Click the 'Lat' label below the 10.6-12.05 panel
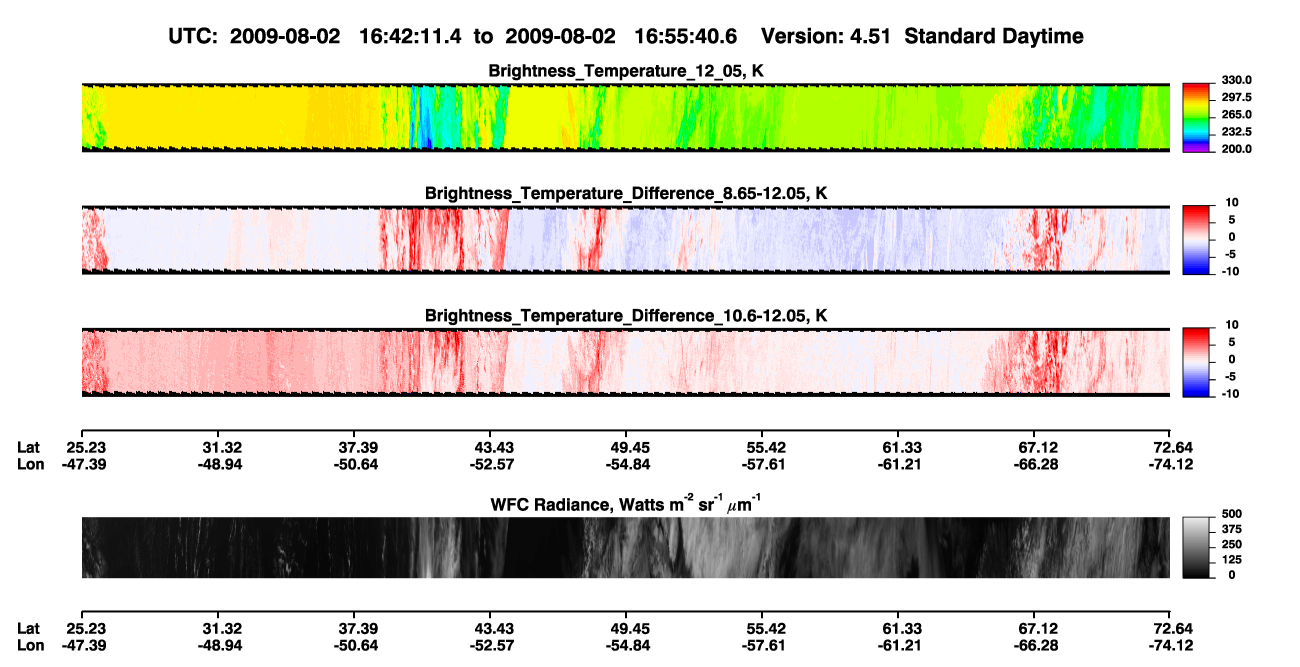The image size is (1300, 667). [28, 446]
